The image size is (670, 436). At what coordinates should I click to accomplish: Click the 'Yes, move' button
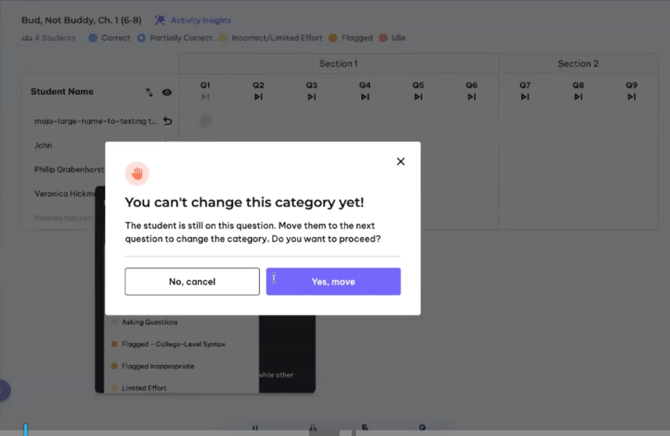[x=333, y=282]
